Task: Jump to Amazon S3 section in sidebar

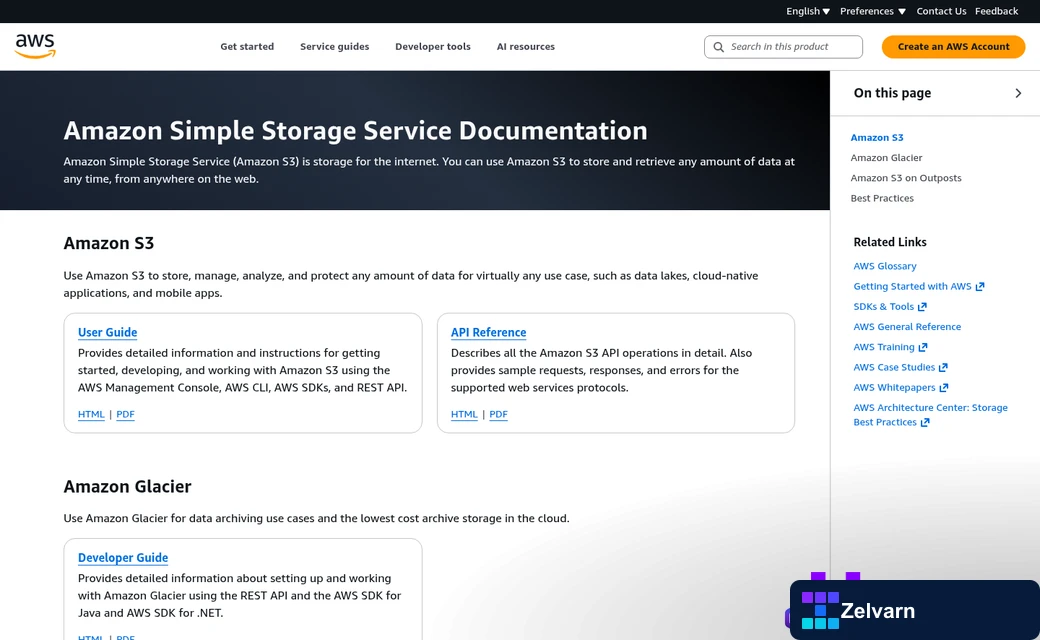Action: pos(877,138)
